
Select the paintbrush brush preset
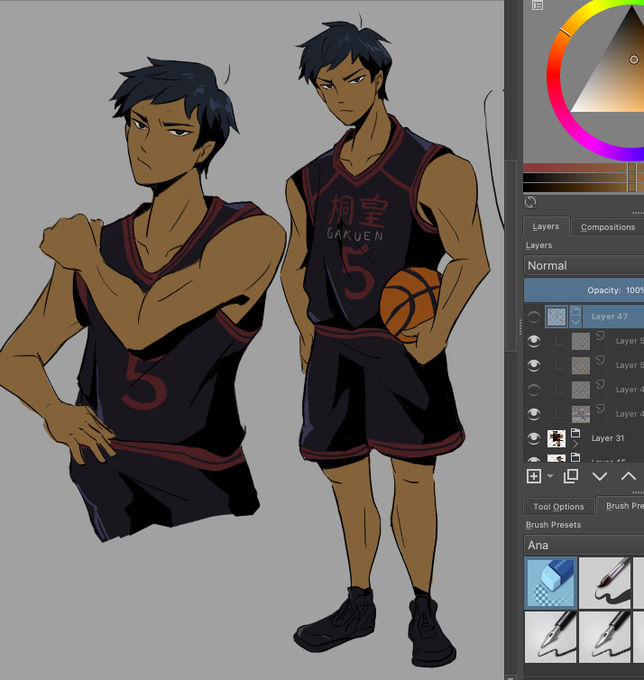pos(605,582)
